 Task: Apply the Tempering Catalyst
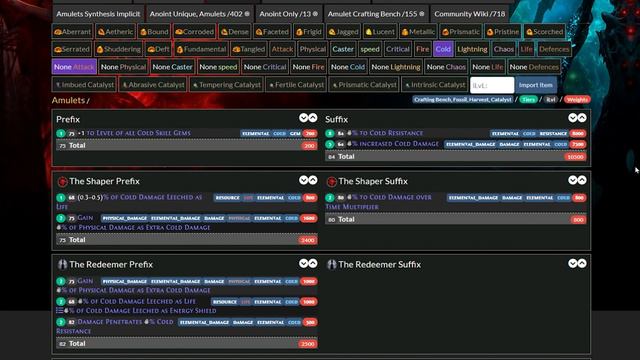point(226,85)
